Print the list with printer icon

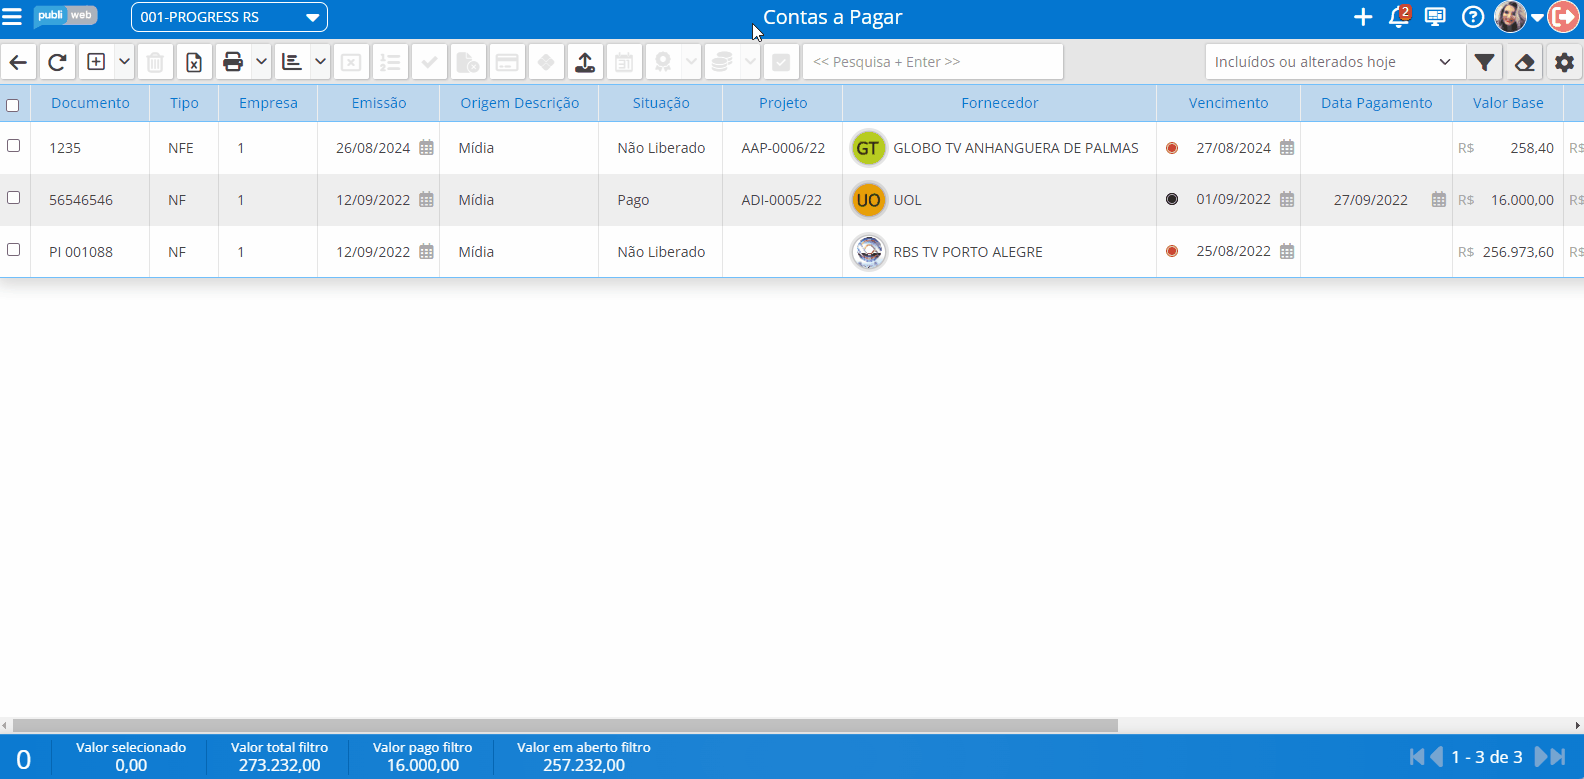[x=233, y=62]
